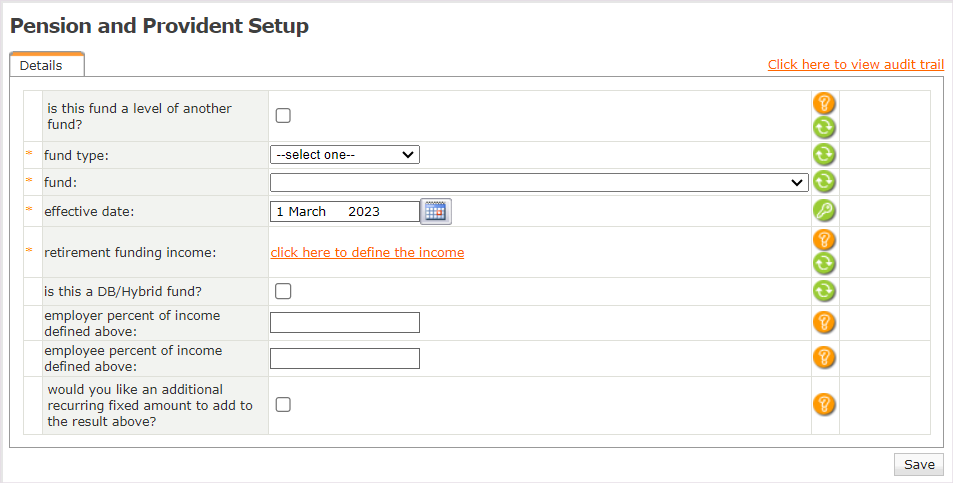Click green refresh icon in fund type row
This screenshot has height=483, width=953.
pos(824,155)
